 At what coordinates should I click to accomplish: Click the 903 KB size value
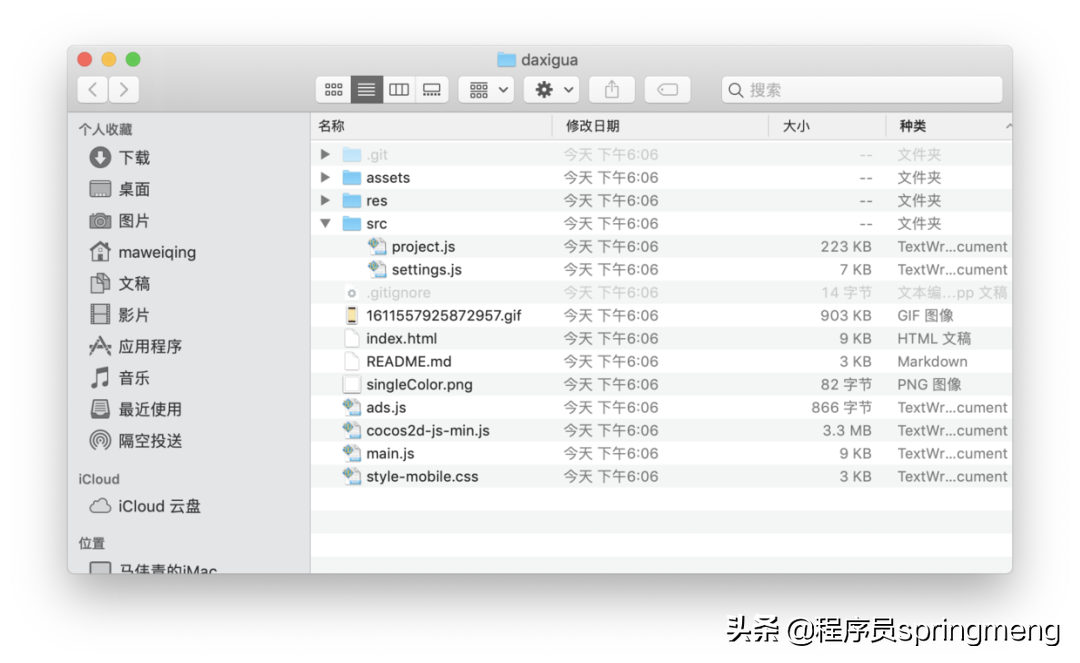pyautogui.click(x=846, y=315)
